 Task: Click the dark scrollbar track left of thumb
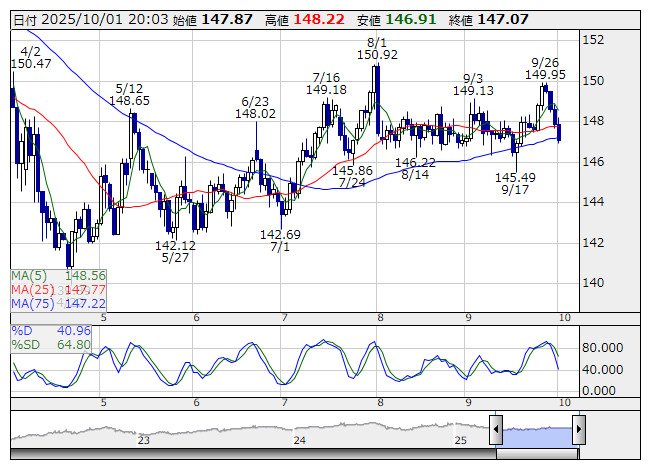(250, 454)
